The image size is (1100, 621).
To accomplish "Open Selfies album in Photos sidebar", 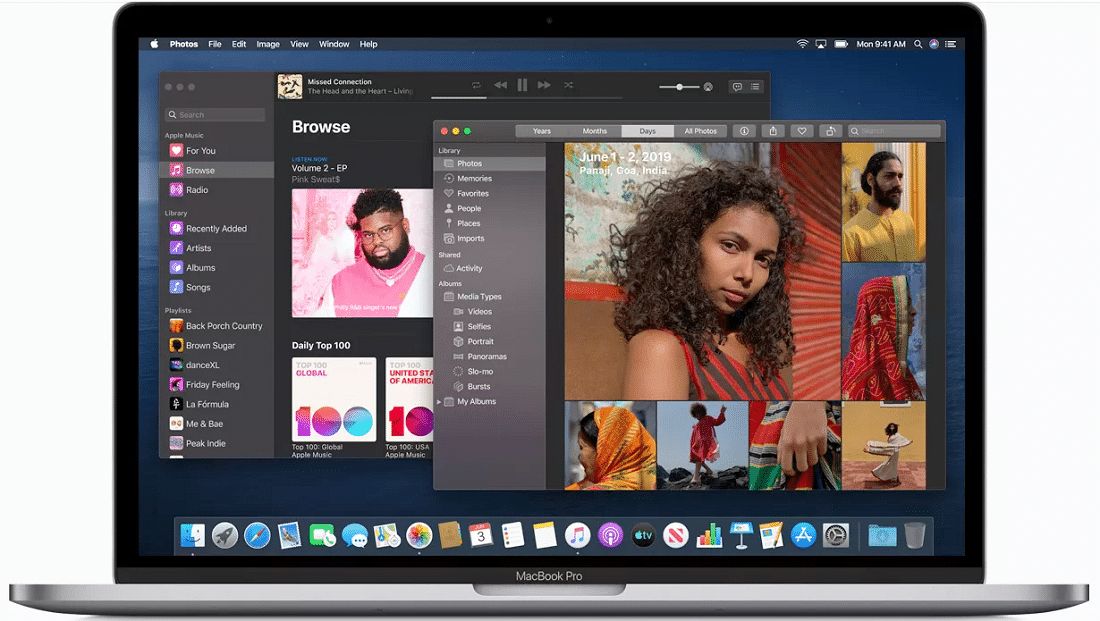I will tap(490, 326).
